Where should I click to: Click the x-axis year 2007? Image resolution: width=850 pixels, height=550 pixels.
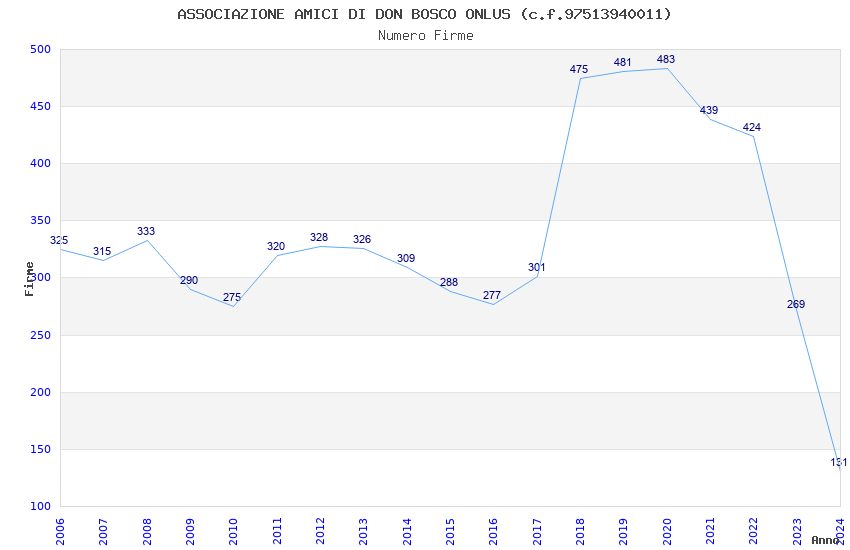click(103, 531)
